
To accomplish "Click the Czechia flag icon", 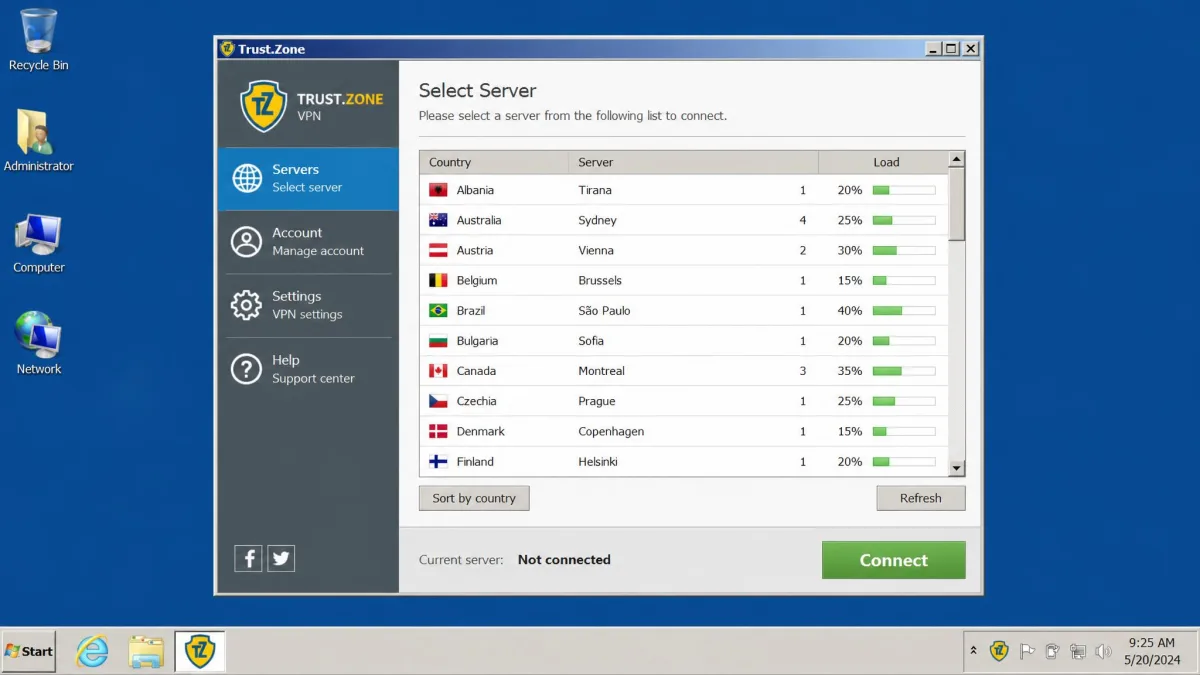I will point(438,401).
